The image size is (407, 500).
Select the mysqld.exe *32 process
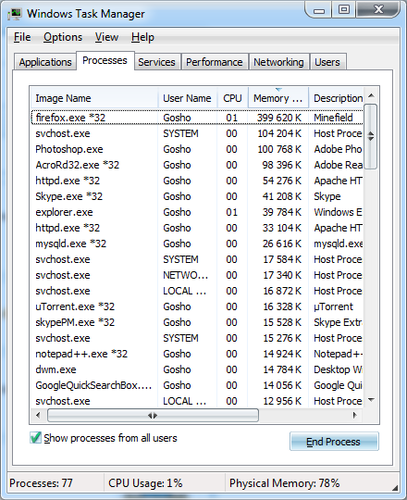tap(197, 243)
